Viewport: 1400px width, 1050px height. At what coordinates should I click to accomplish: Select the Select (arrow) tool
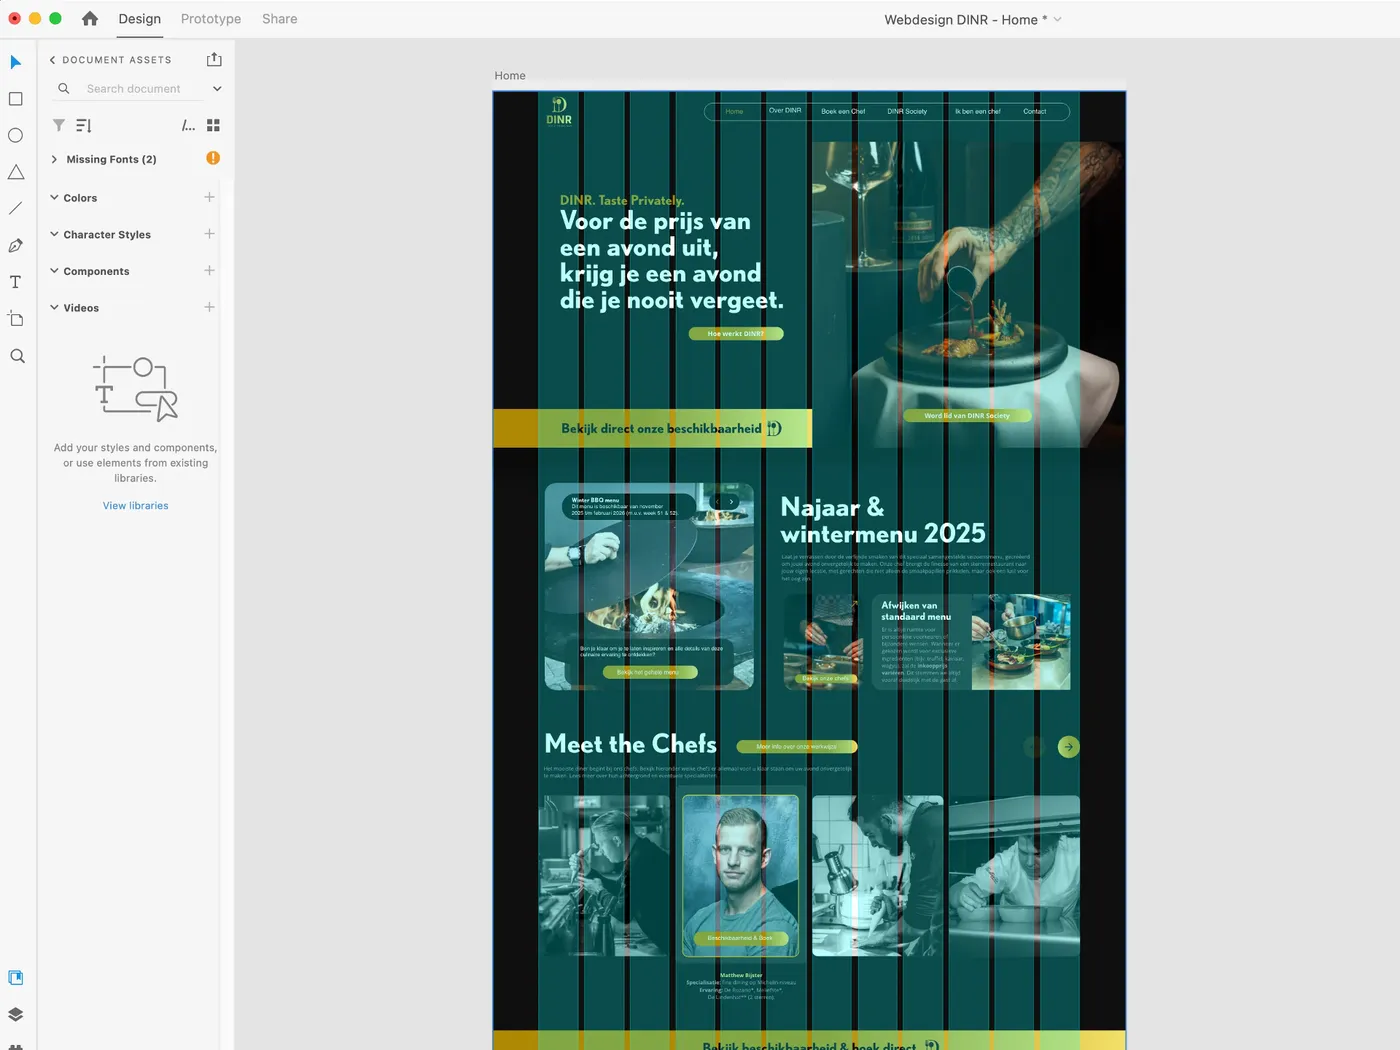point(16,62)
